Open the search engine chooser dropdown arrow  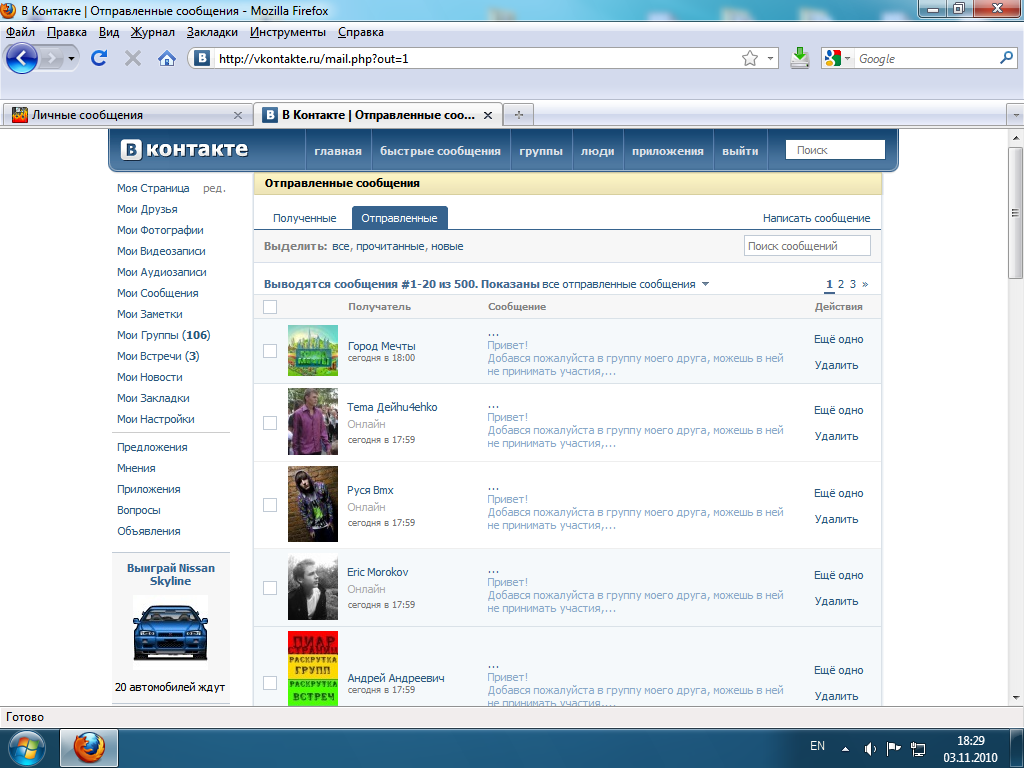tap(847, 59)
